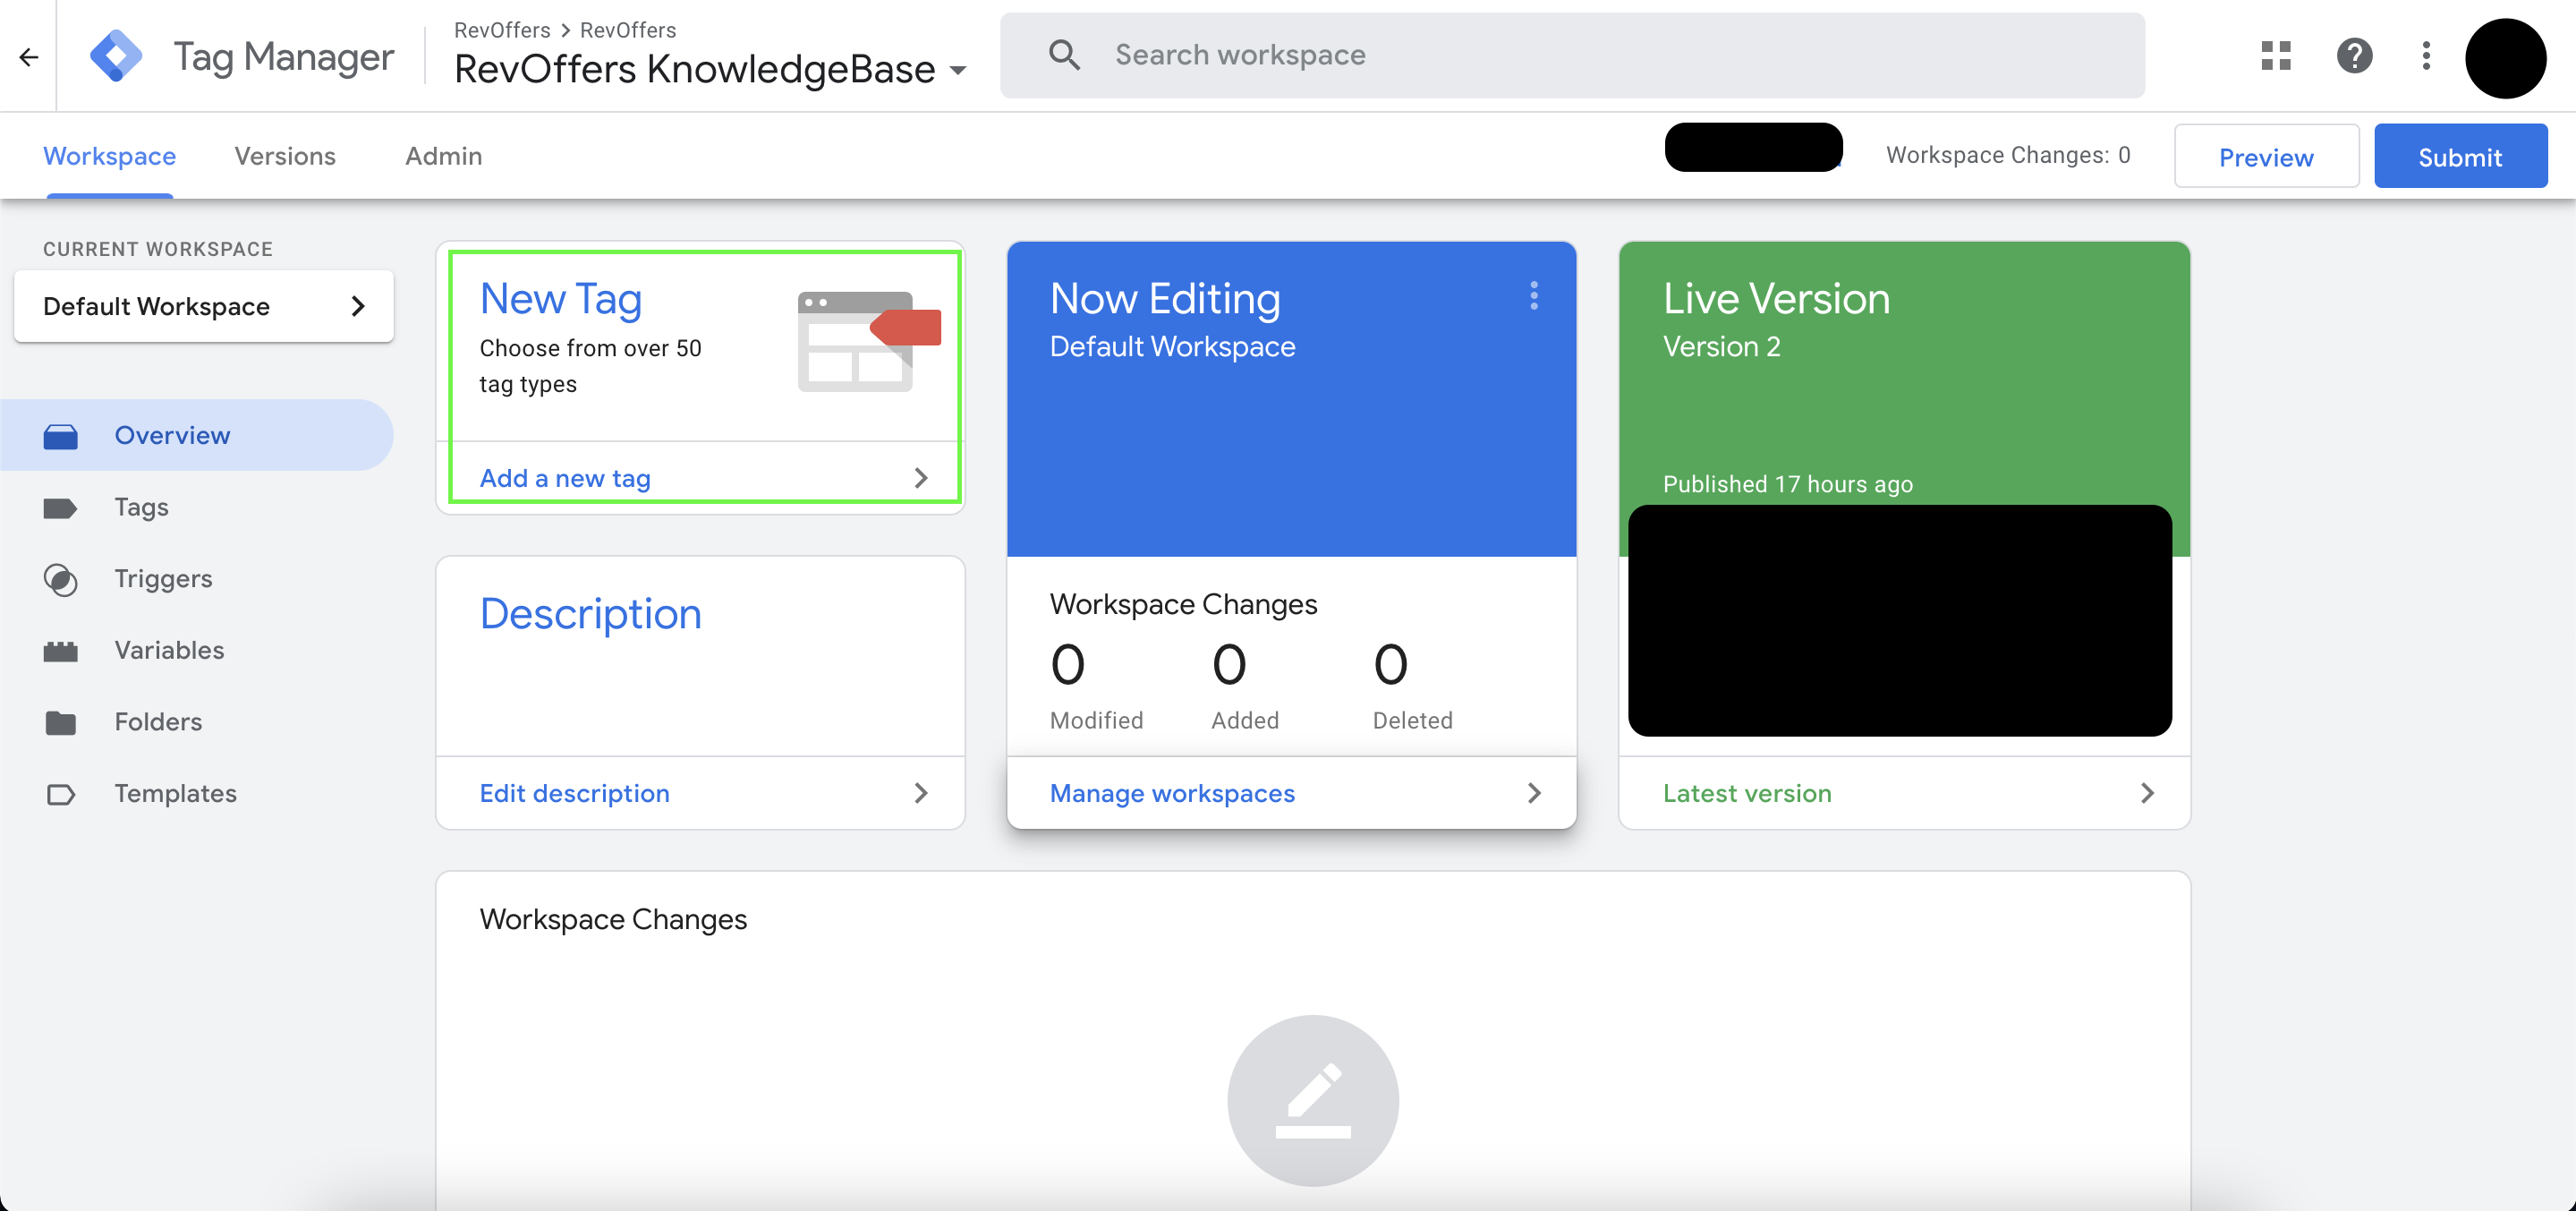Select Overview in the sidebar
Screen dimensions: 2576x1211
197,435
